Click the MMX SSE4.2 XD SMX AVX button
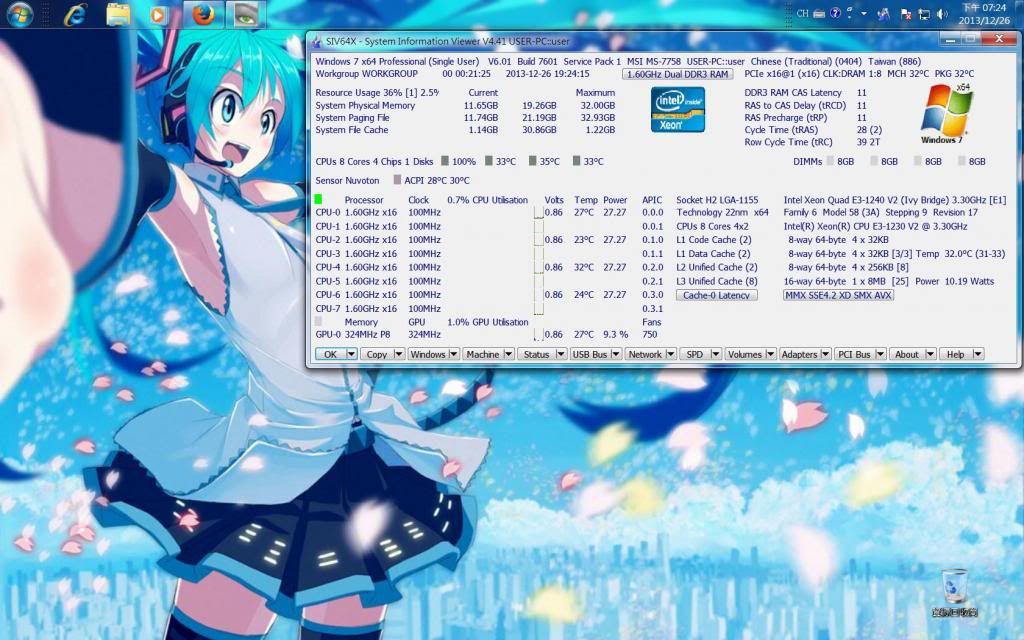 click(x=838, y=295)
